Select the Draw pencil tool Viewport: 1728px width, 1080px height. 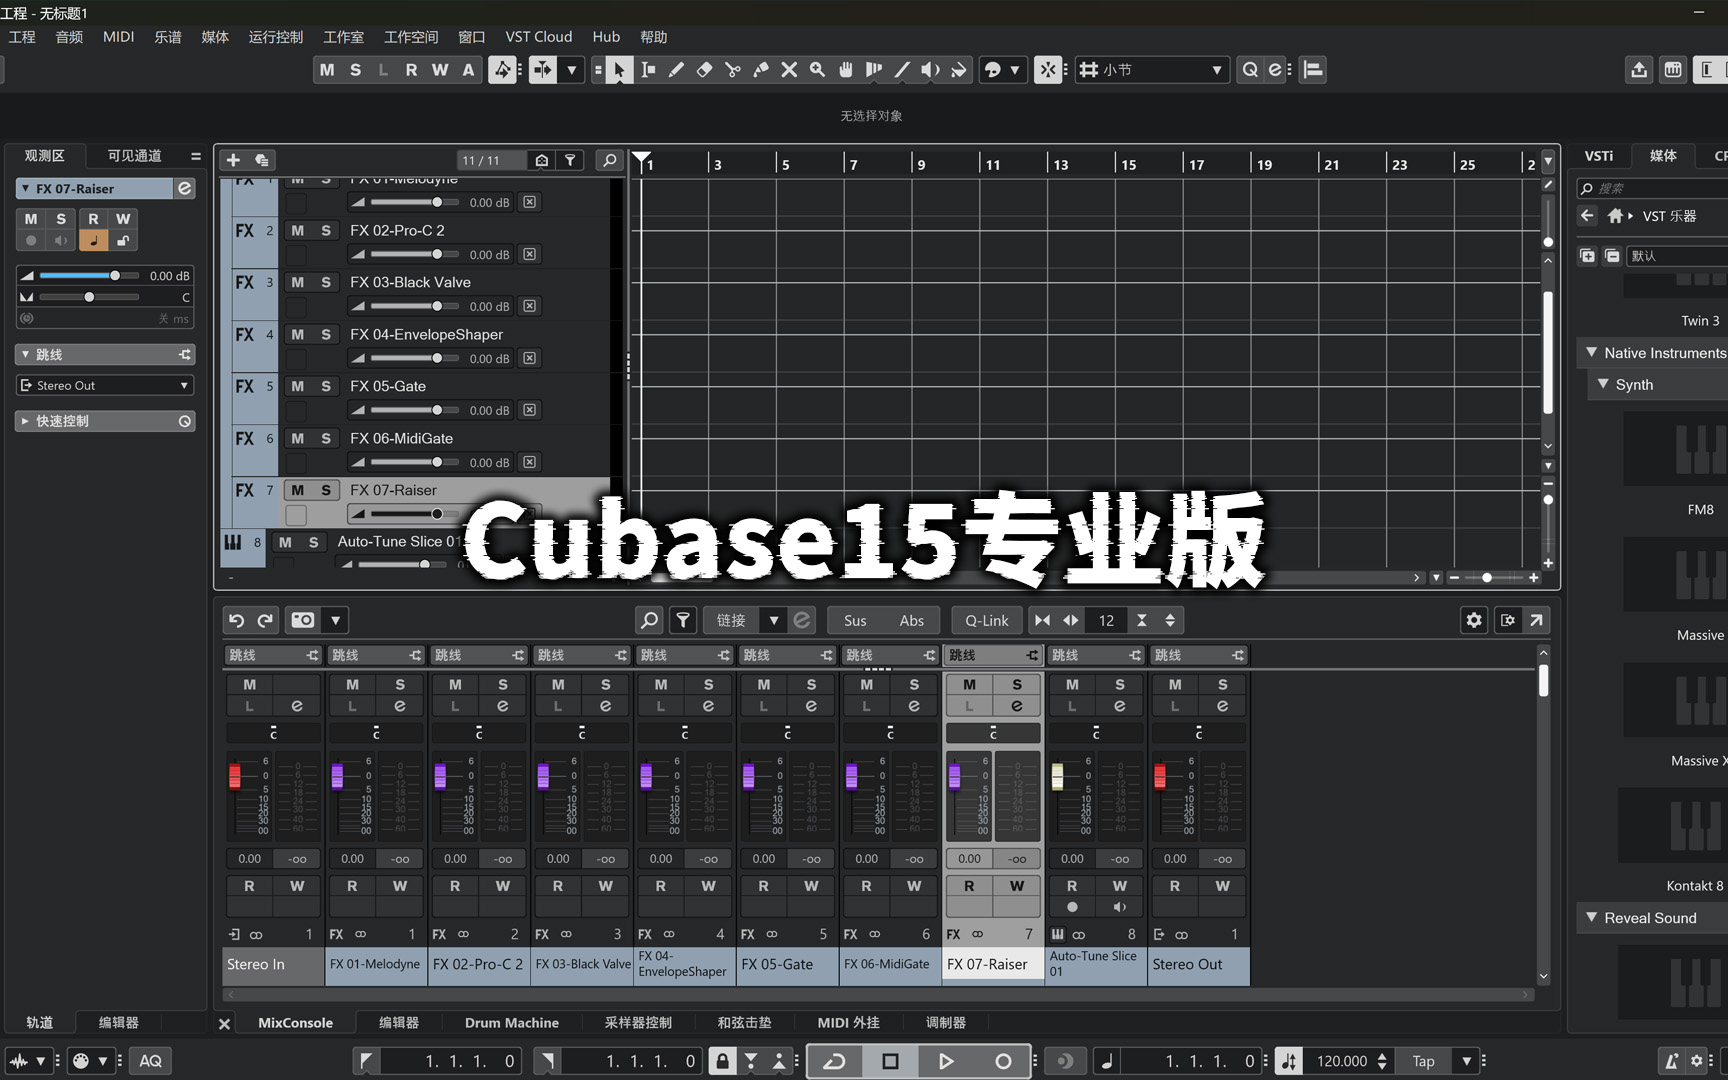[x=676, y=69]
